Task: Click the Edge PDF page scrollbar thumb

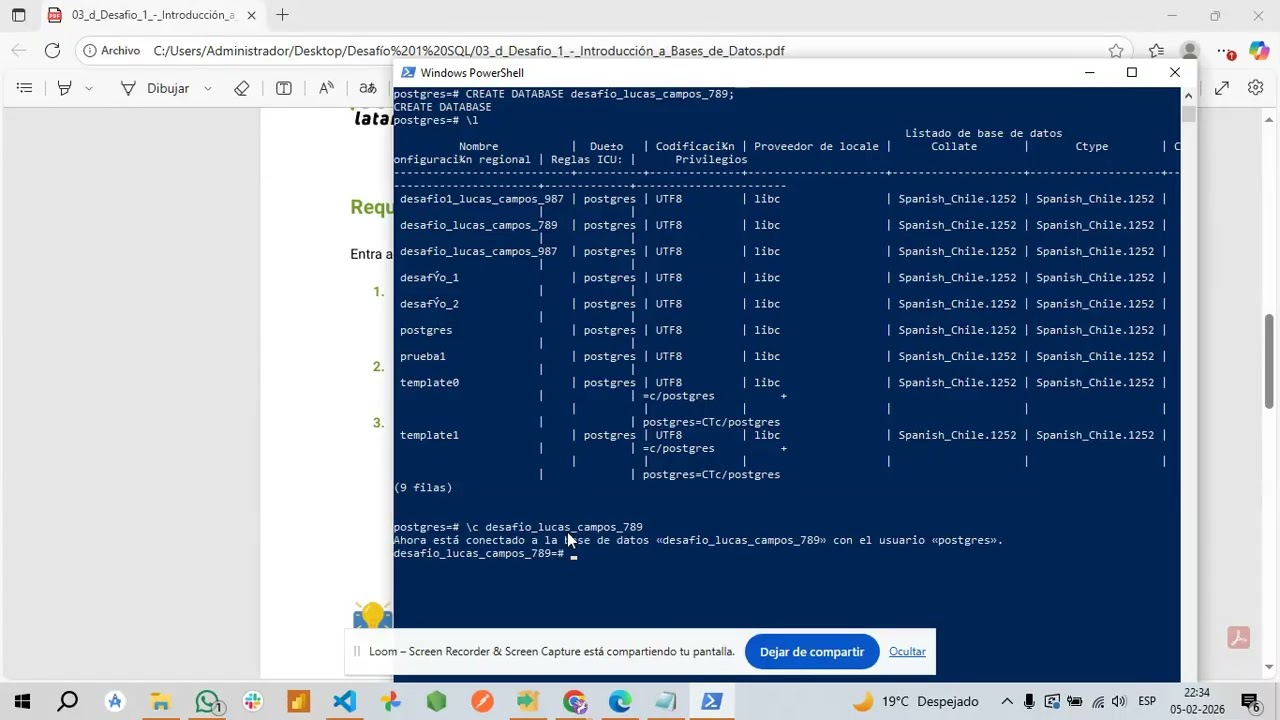Action: [x=1270, y=362]
